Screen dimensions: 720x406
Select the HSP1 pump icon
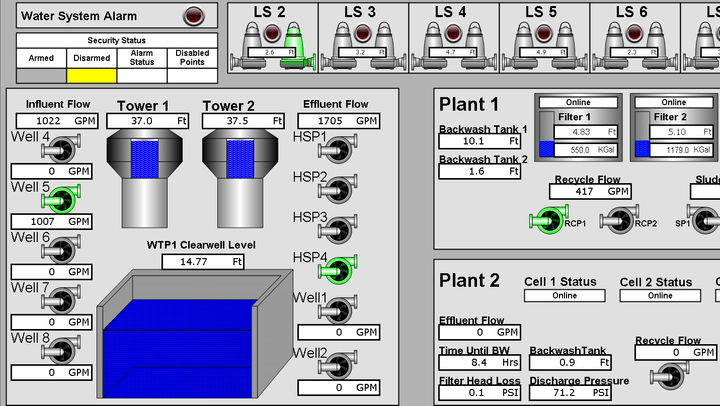pos(338,148)
